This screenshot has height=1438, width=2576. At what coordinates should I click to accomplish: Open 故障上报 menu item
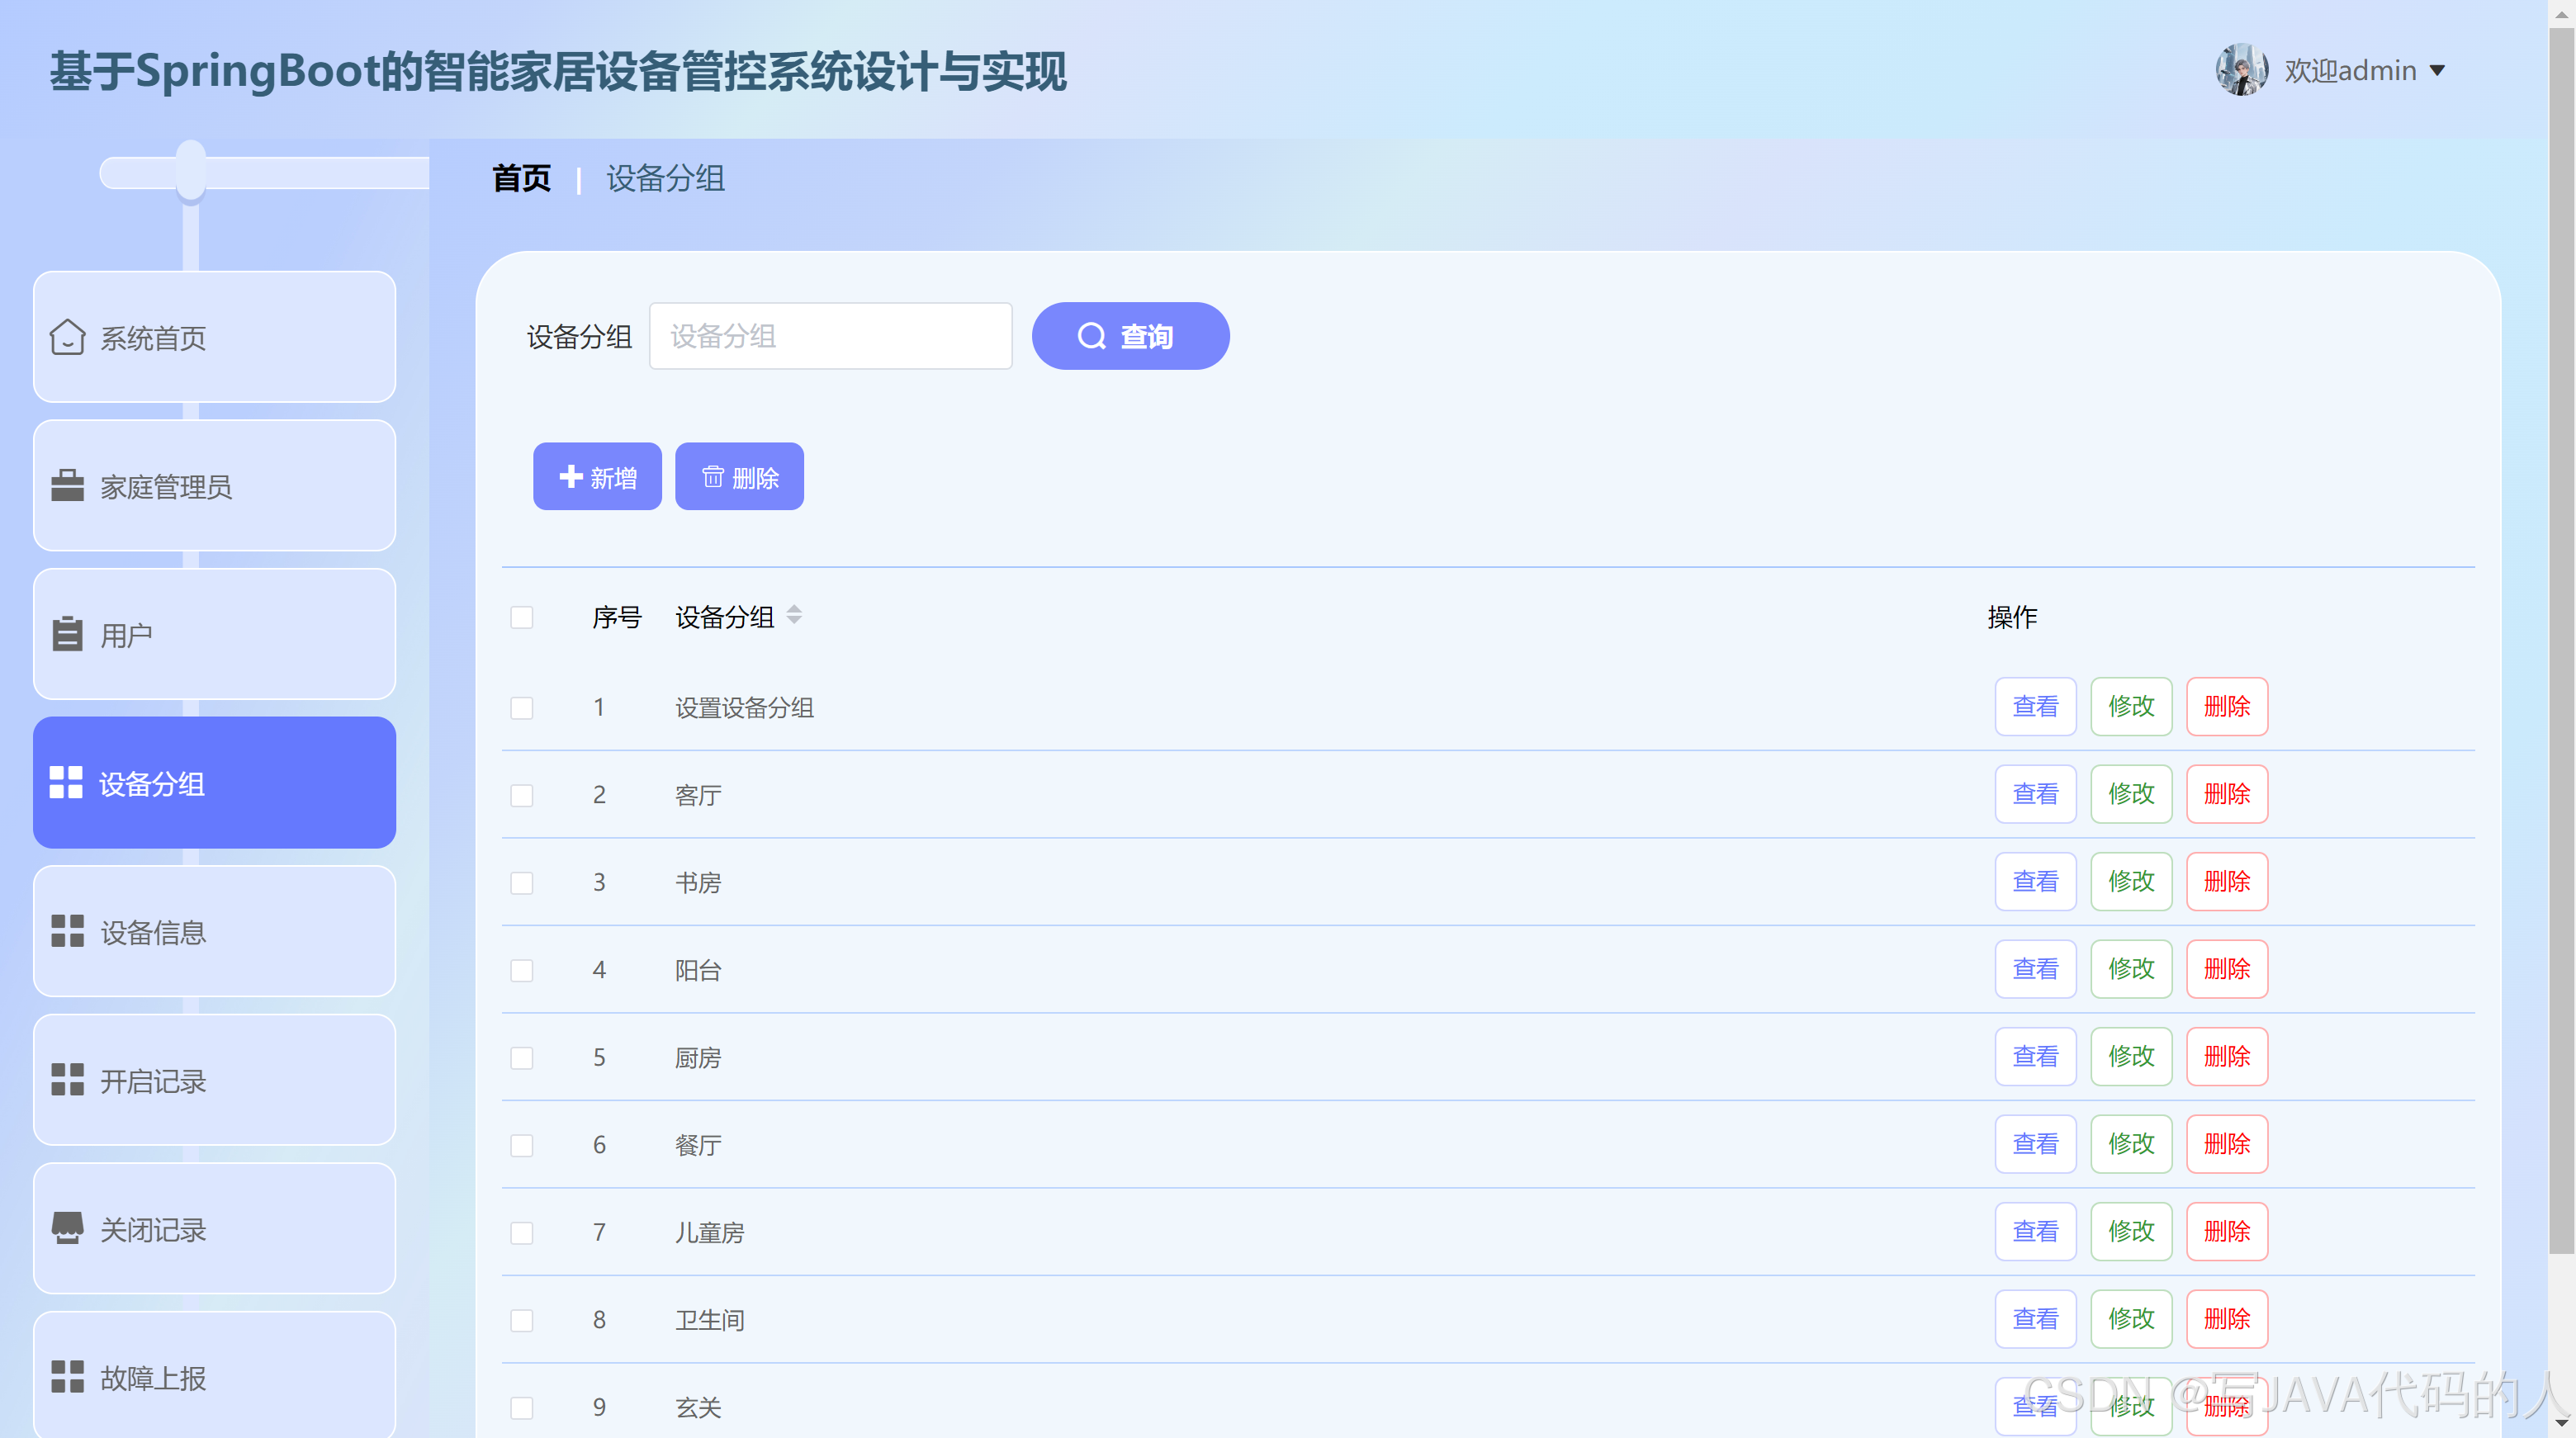[x=214, y=1375]
